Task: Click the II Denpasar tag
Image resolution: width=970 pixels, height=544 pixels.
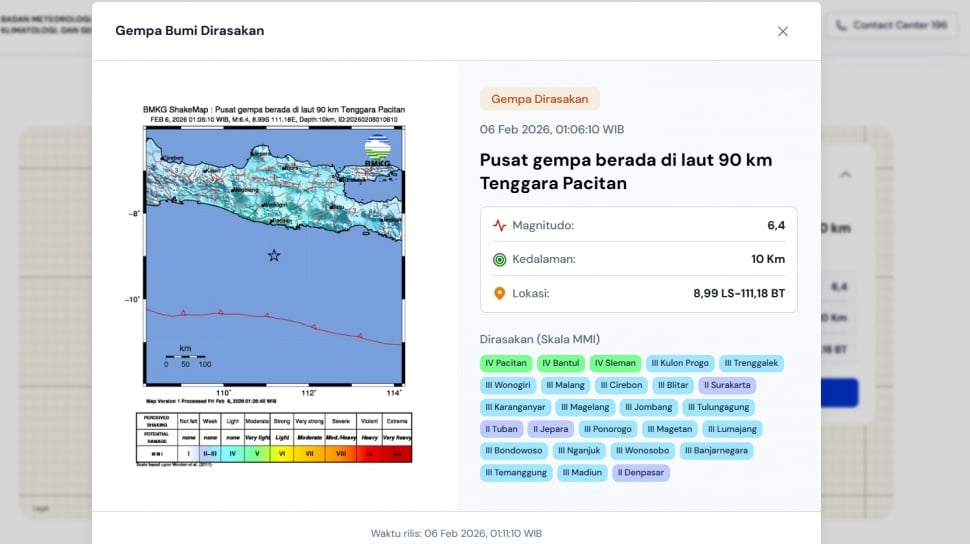Action: click(x=640, y=472)
